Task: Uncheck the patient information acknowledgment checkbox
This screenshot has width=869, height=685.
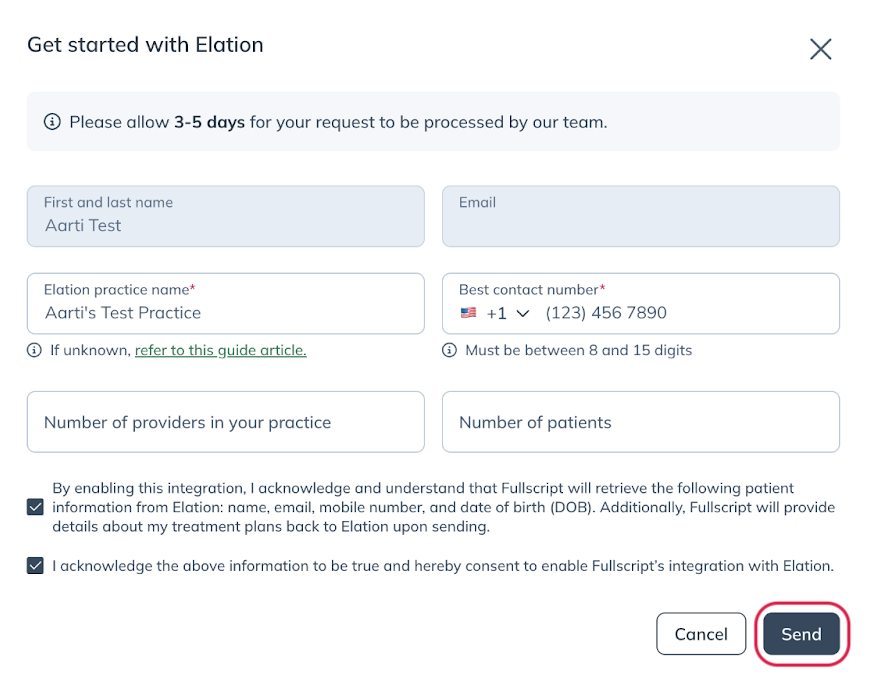Action: pos(35,507)
